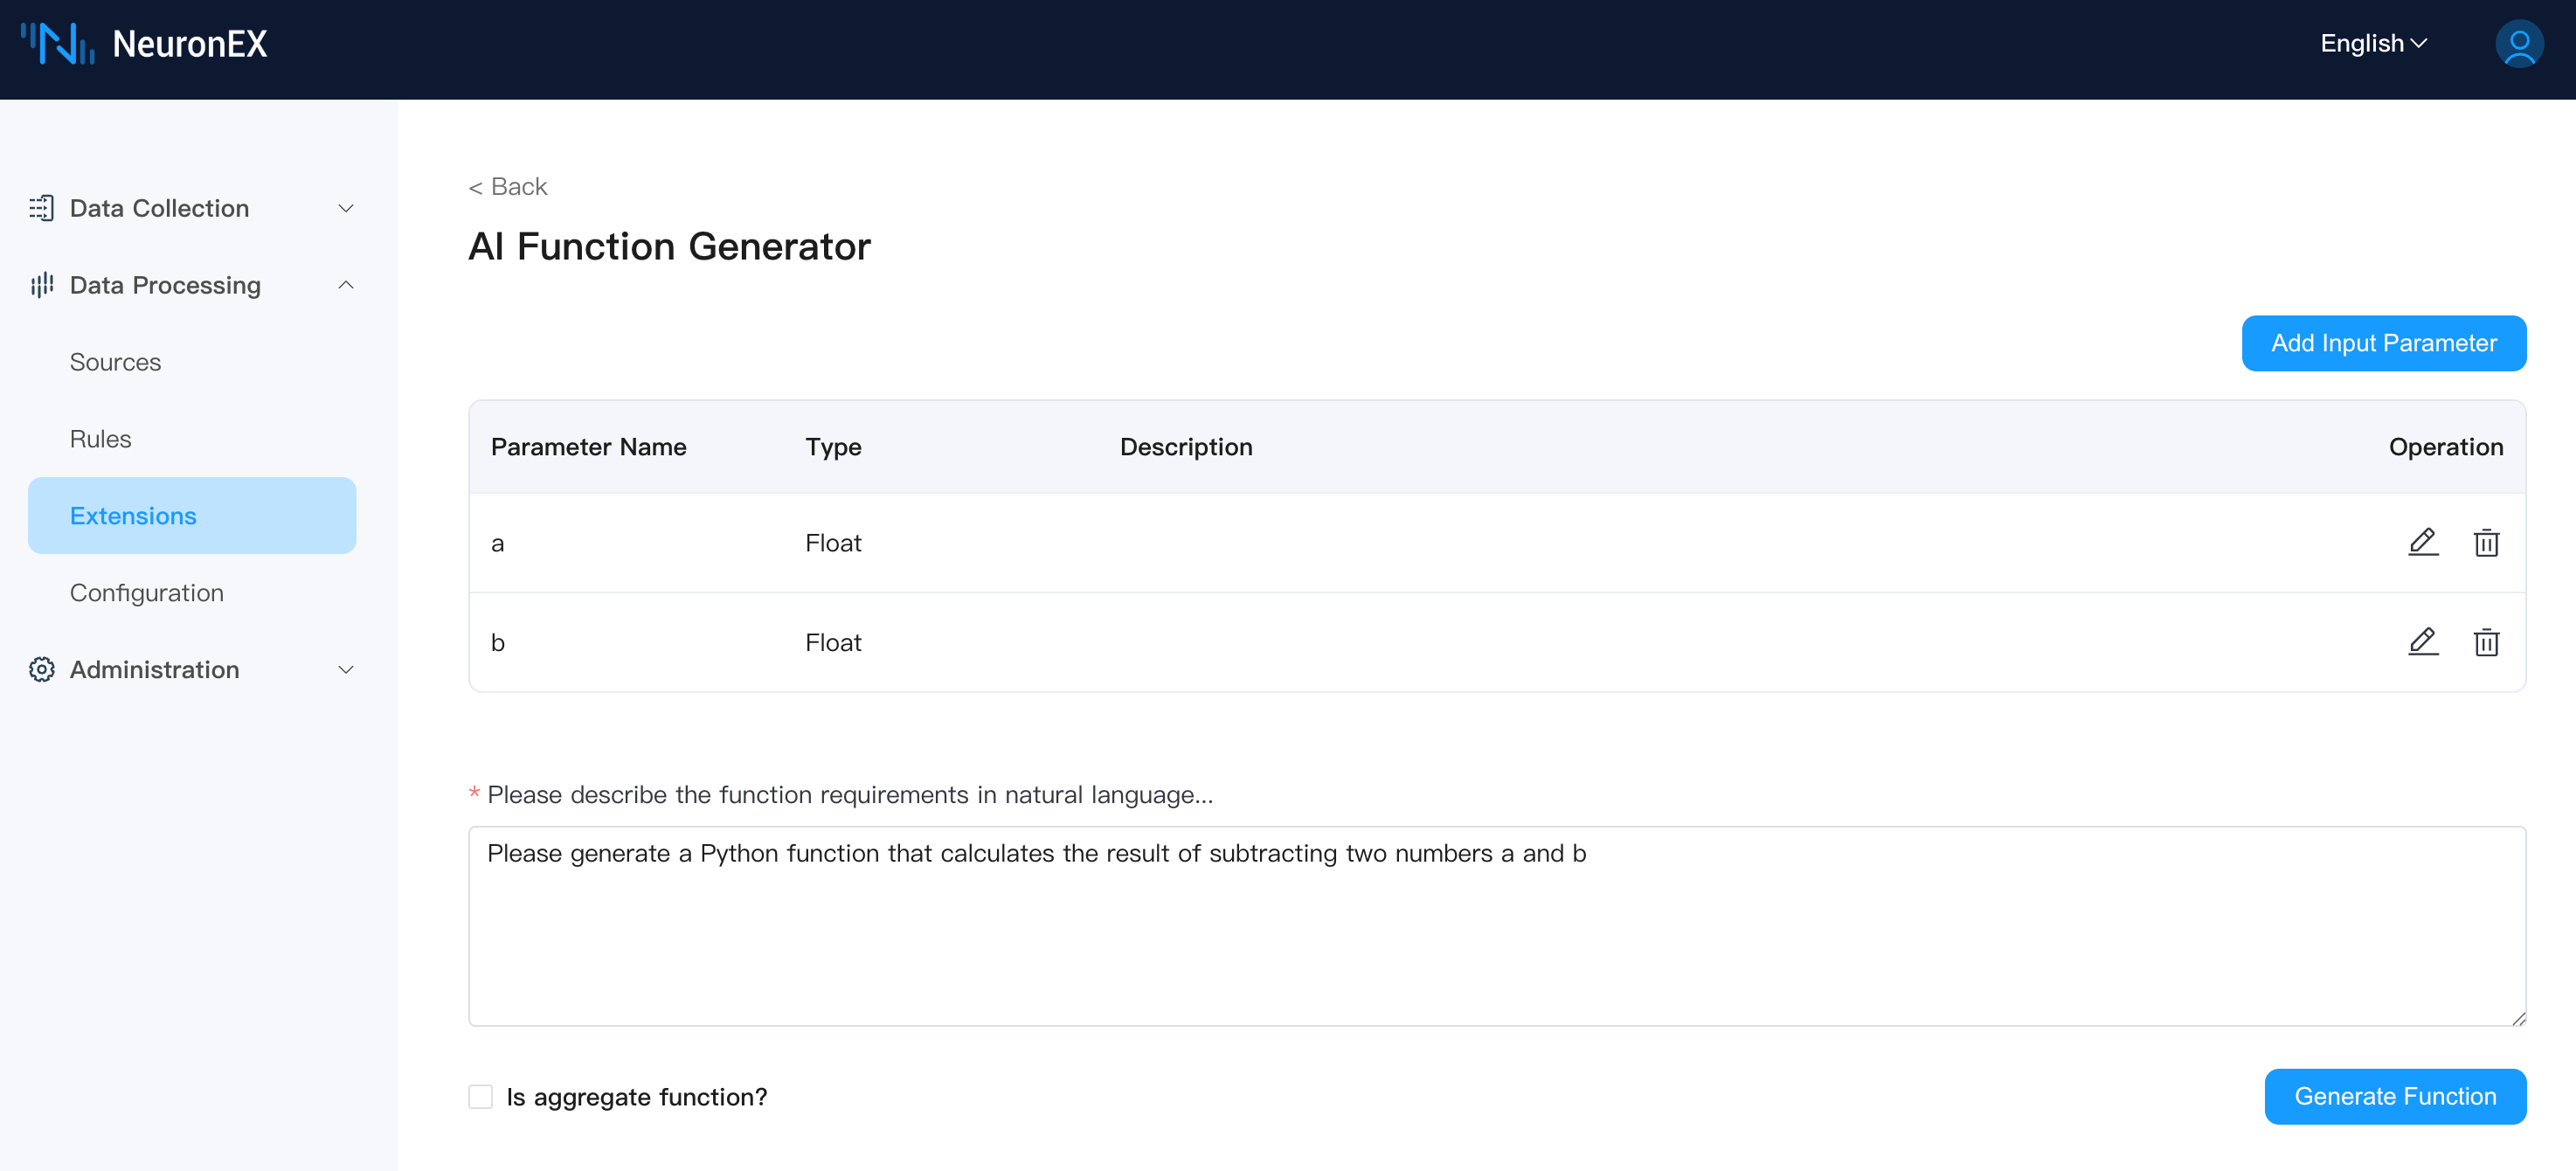Select the Configuration menu item
The image size is (2576, 1171).
146,592
